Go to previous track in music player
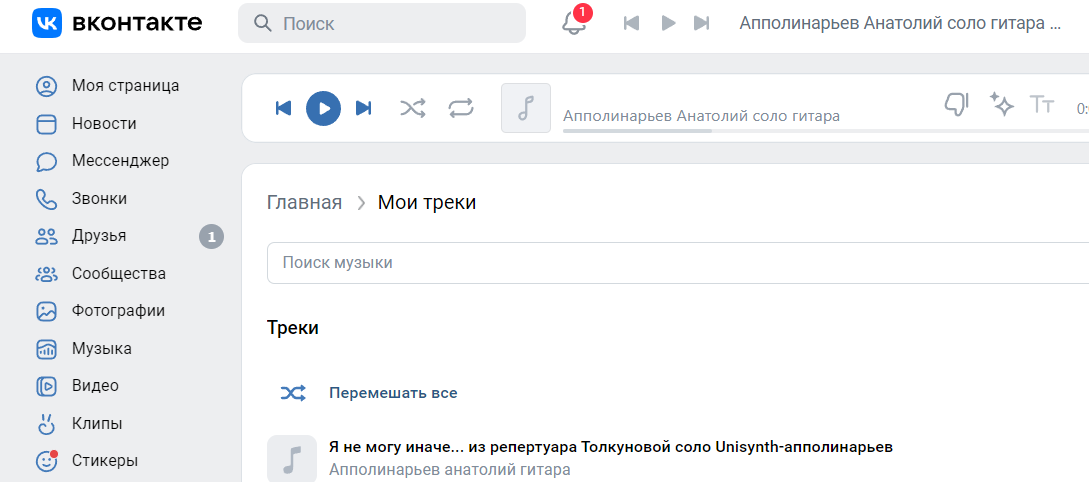Viewport: 1089px width, 482px height. 283,108
